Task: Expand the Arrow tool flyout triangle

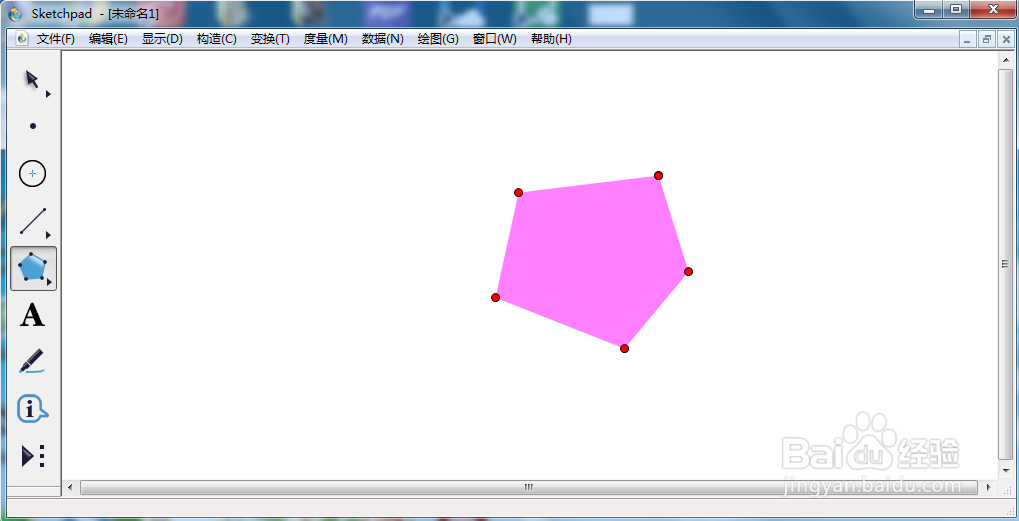Action: [x=48, y=94]
